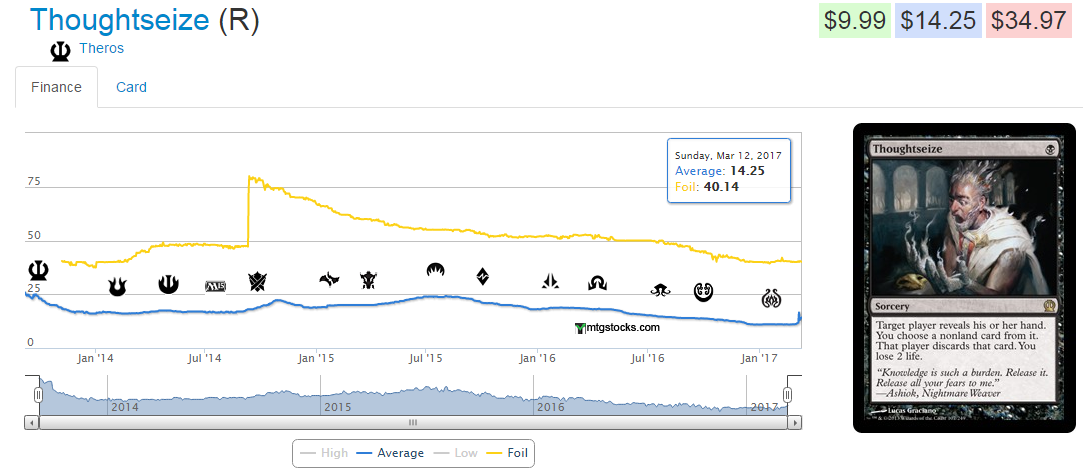Click the Kaladesh spiral set marker
Image resolution: width=1083 pixels, height=474 pixels.
tap(703, 292)
